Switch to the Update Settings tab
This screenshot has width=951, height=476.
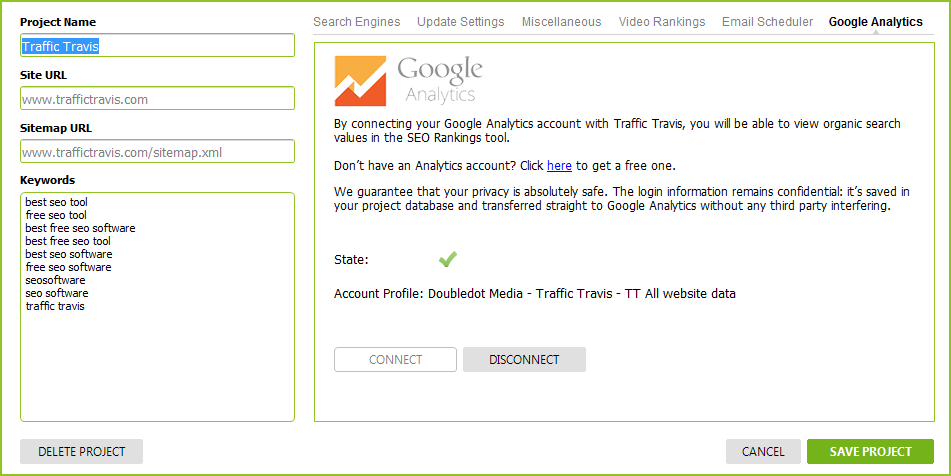[460, 22]
